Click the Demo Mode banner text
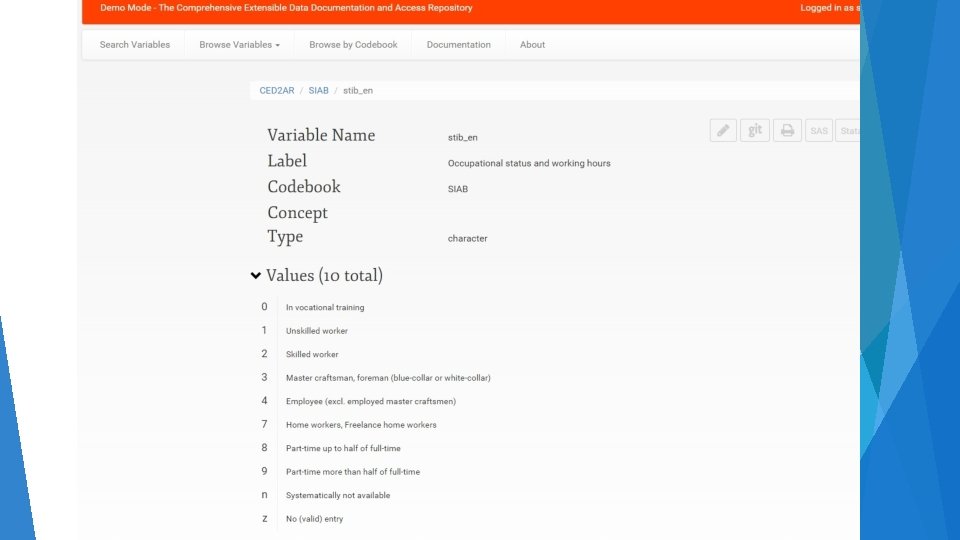 click(x=286, y=8)
